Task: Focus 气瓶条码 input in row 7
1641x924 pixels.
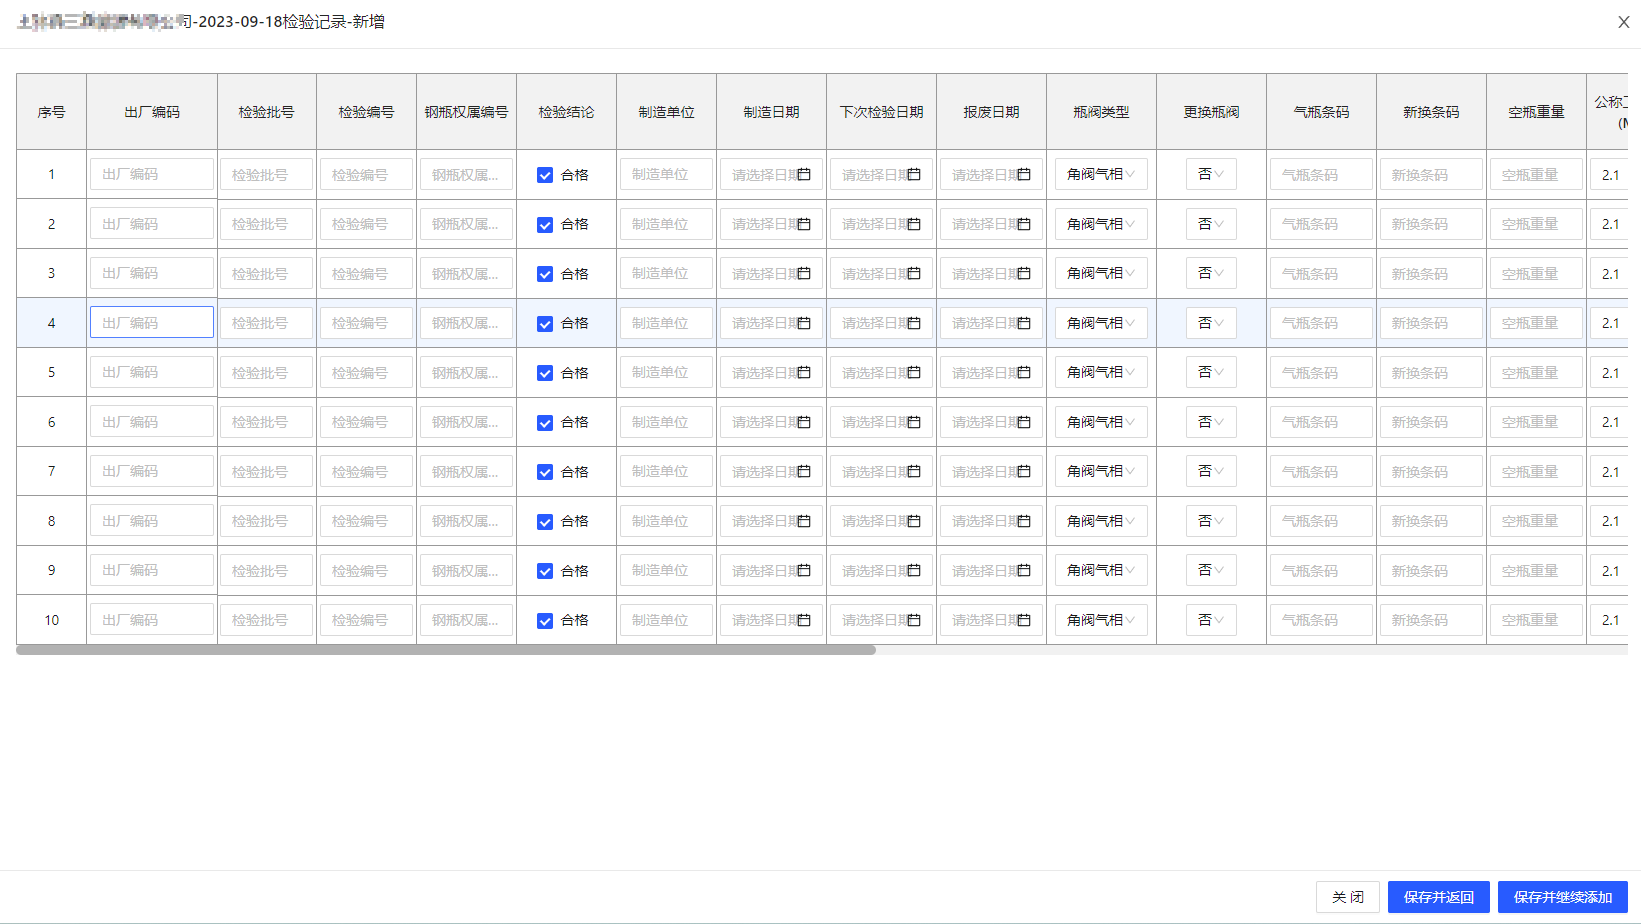Action: click(x=1321, y=471)
